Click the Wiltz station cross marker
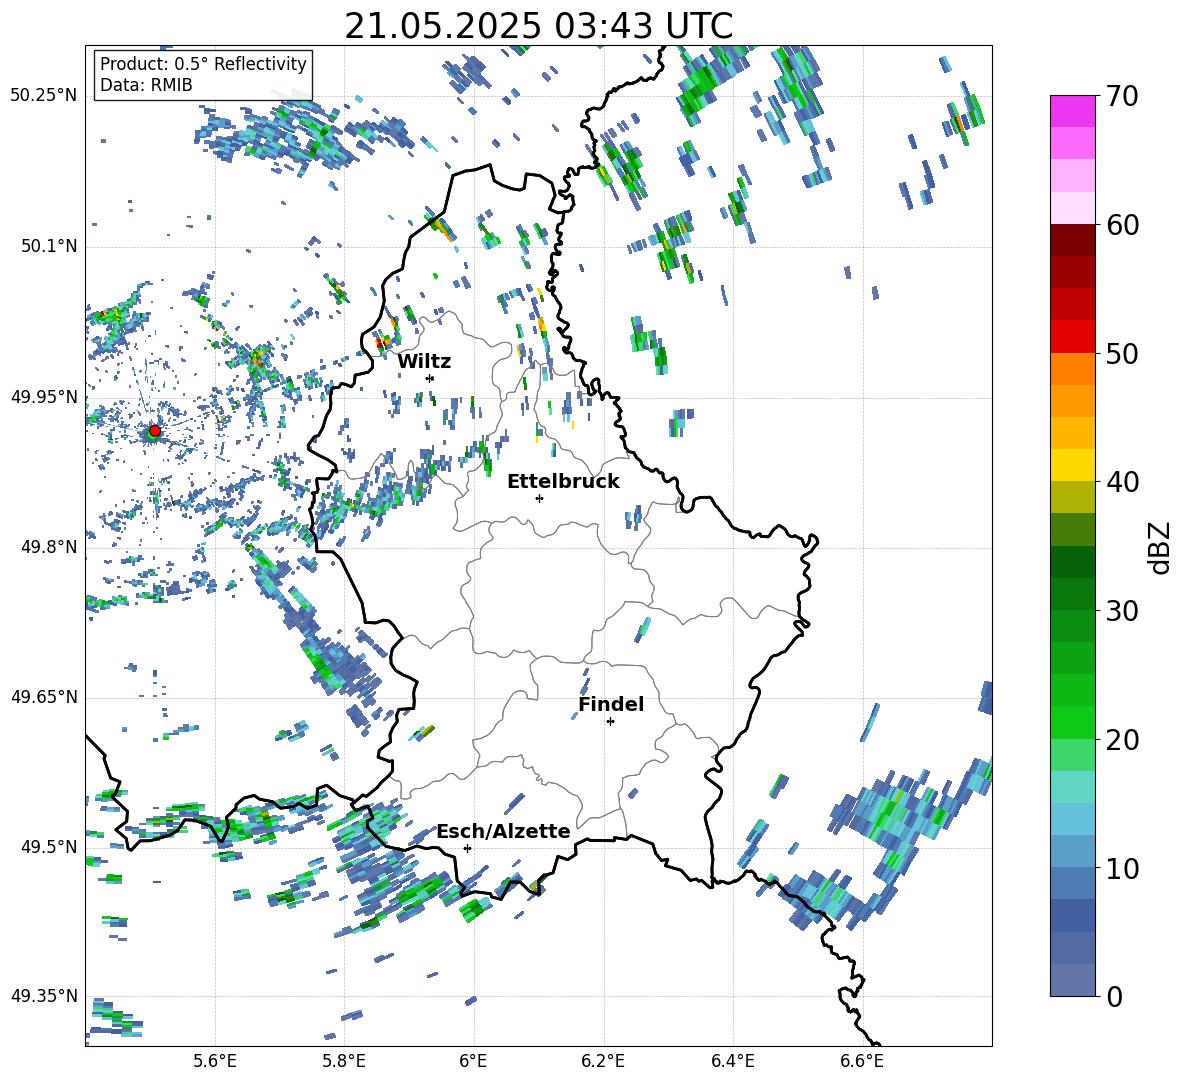The width and height of the screenshot is (1184, 1081). point(430,378)
